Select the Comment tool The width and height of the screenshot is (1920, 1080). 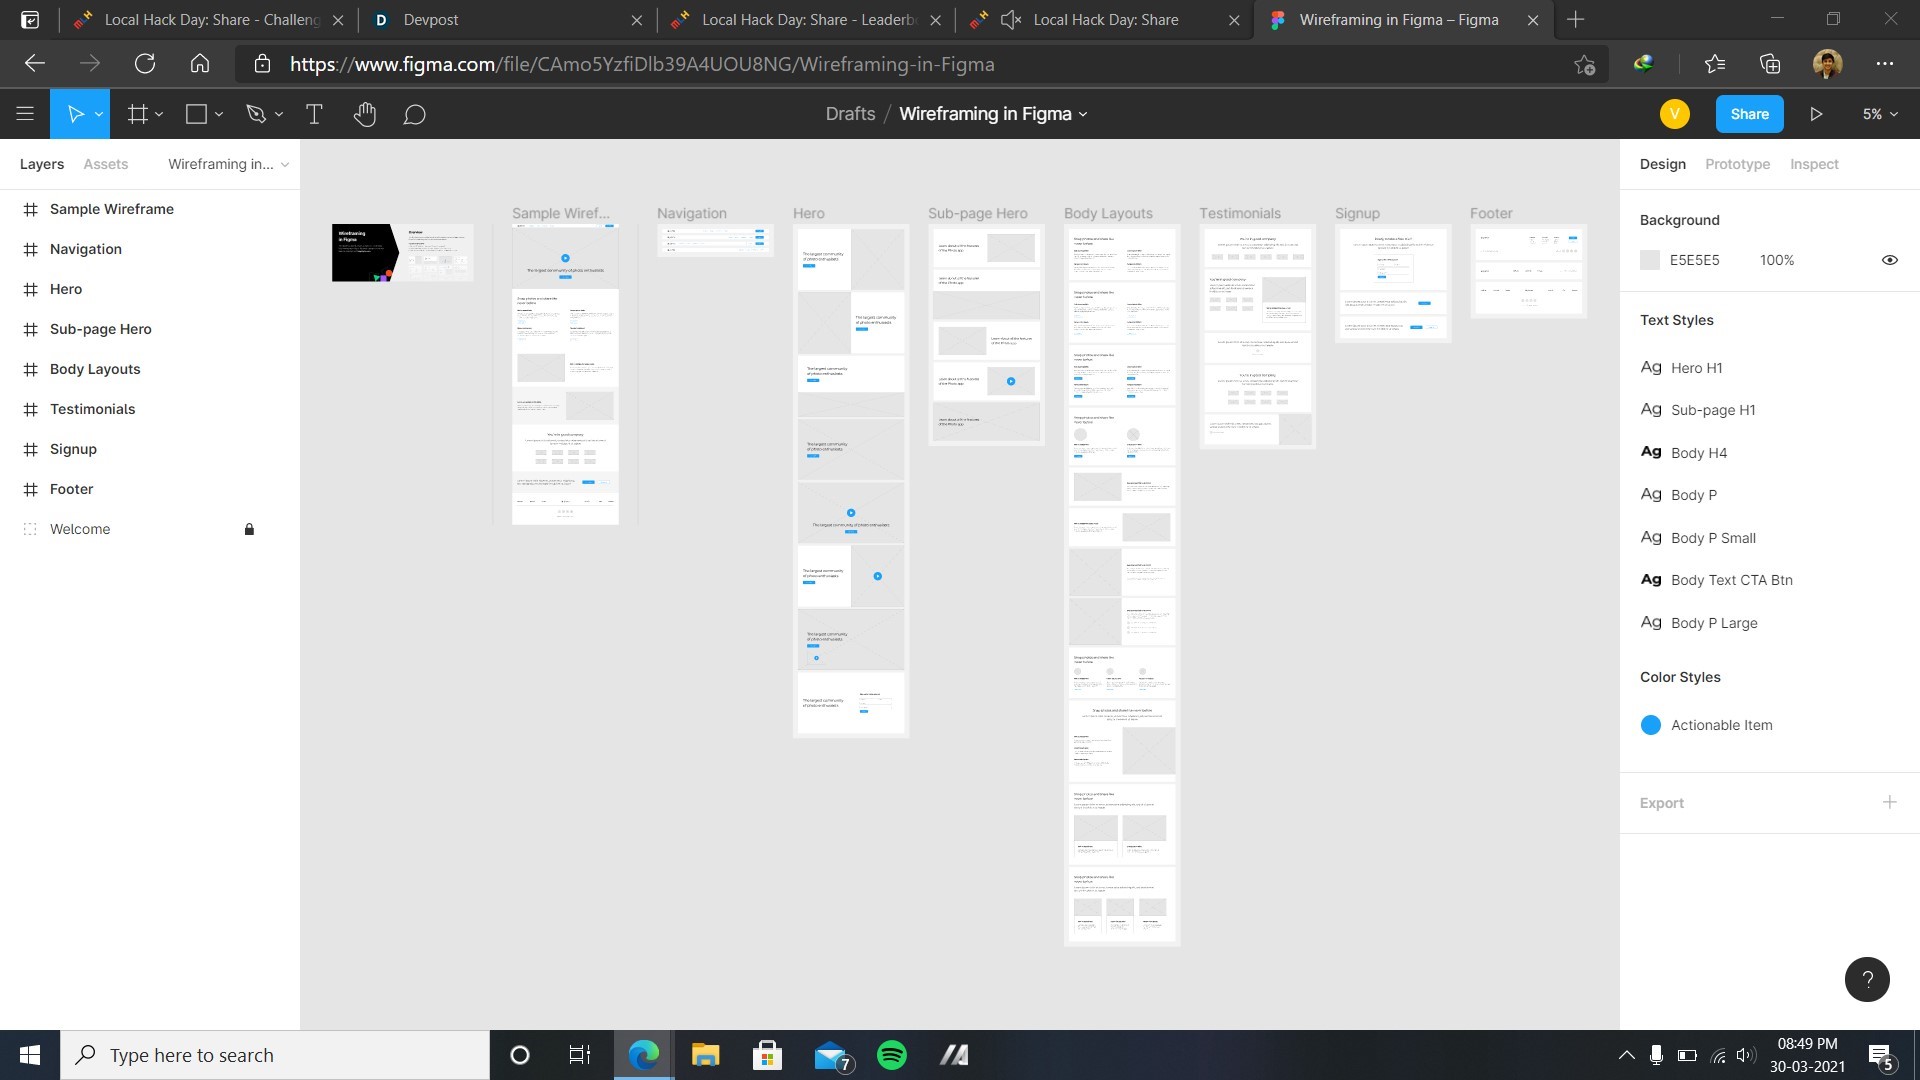[x=414, y=114]
